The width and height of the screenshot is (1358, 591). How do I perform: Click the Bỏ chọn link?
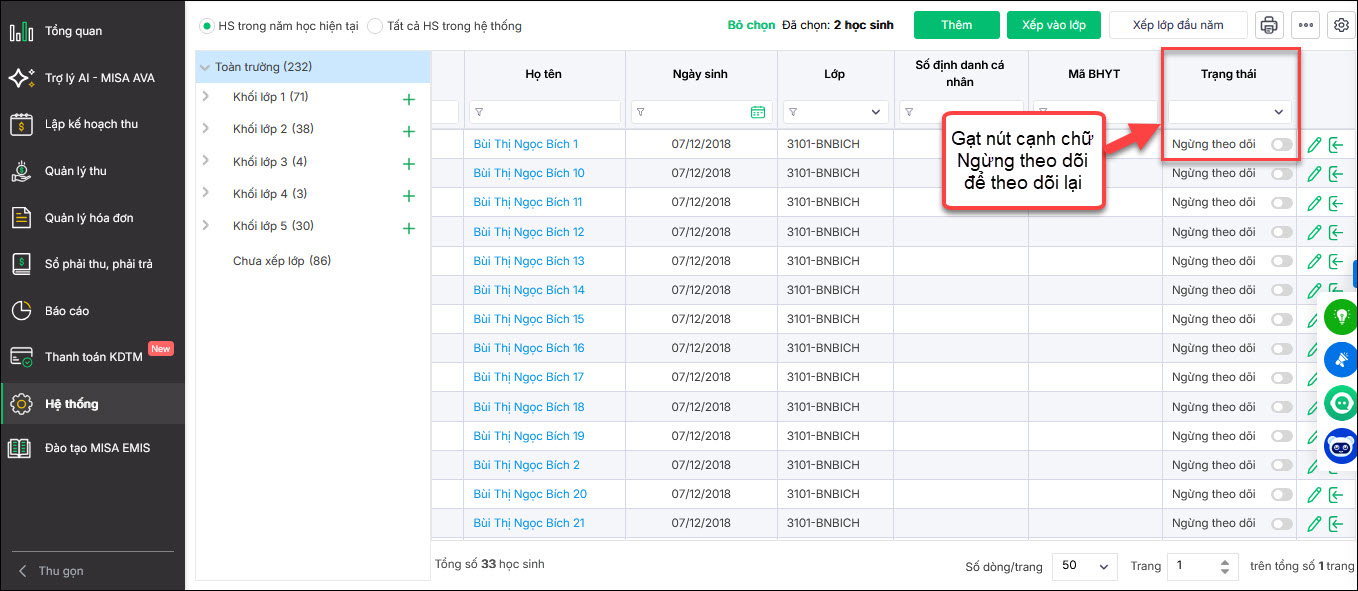tap(751, 25)
